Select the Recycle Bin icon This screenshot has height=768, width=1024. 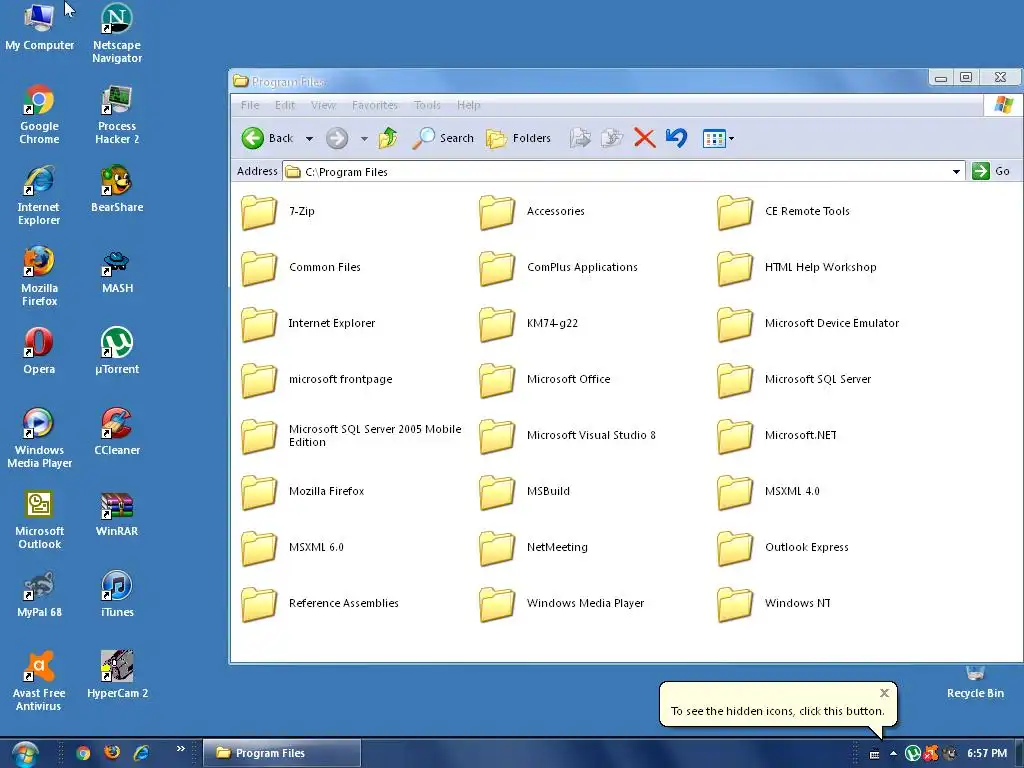pyautogui.click(x=975, y=682)
